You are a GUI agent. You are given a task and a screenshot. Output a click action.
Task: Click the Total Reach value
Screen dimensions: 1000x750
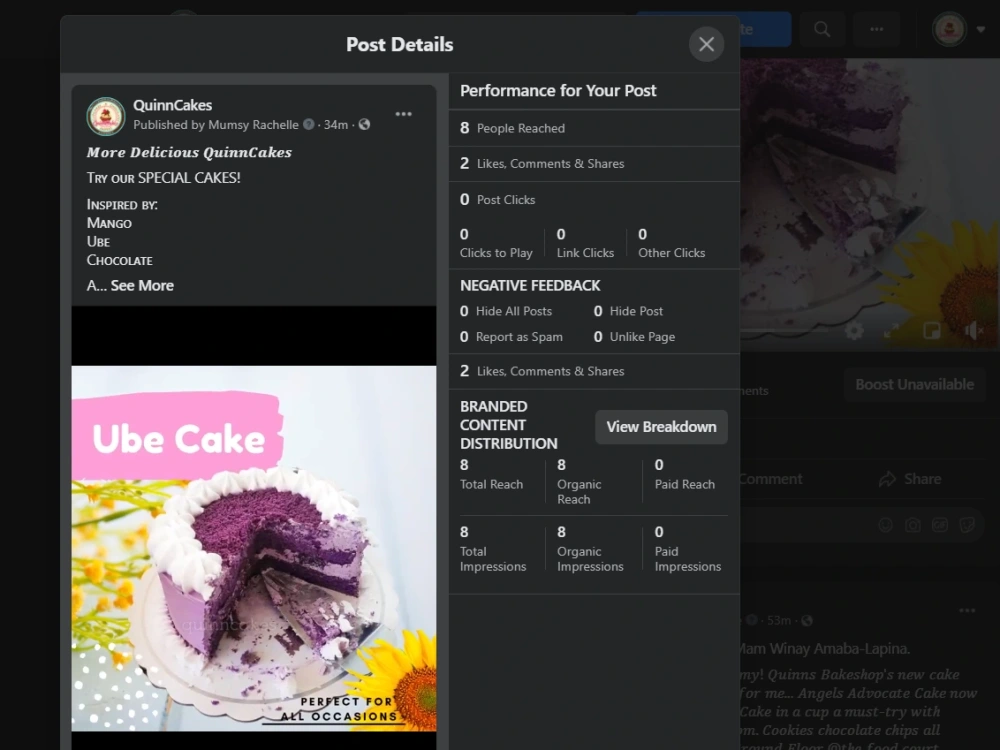491,474
